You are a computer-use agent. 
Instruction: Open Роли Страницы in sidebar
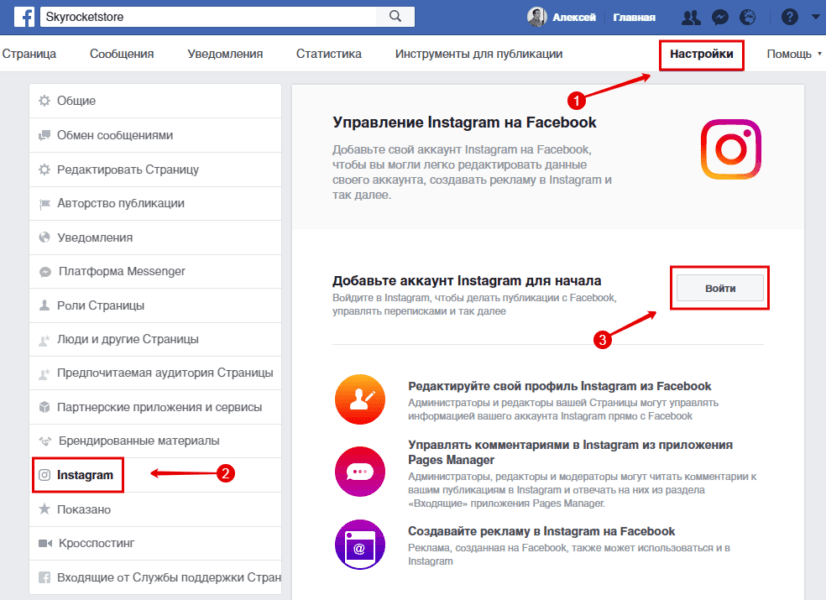155,306
